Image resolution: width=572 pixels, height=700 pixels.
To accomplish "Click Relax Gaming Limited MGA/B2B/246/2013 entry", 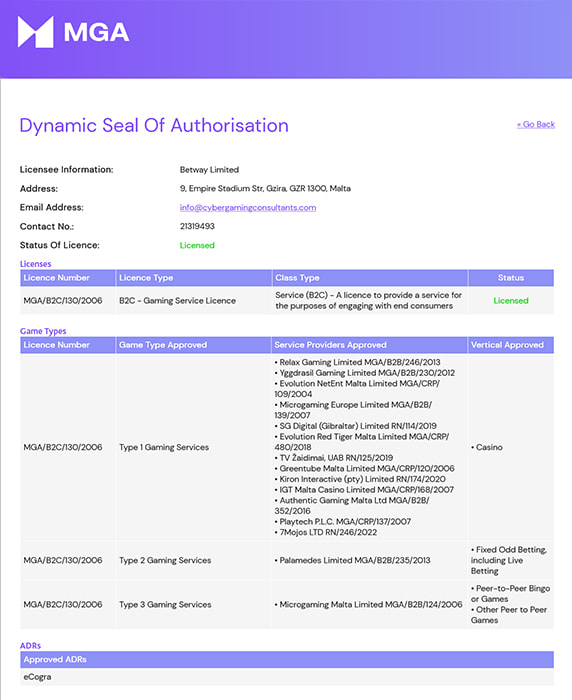I will [357, 362].
